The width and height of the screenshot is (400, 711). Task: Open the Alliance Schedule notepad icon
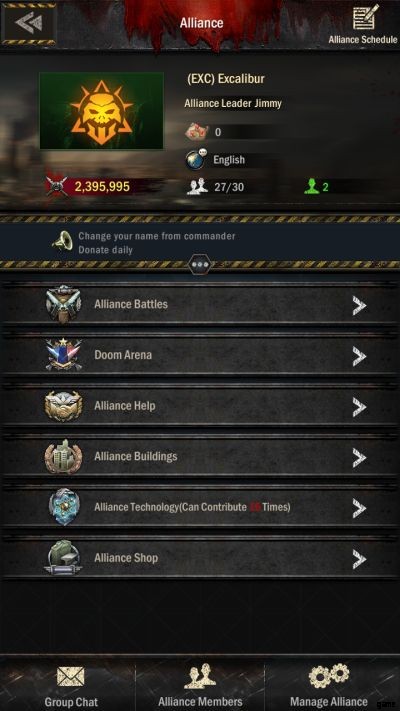tap(366, 18)
